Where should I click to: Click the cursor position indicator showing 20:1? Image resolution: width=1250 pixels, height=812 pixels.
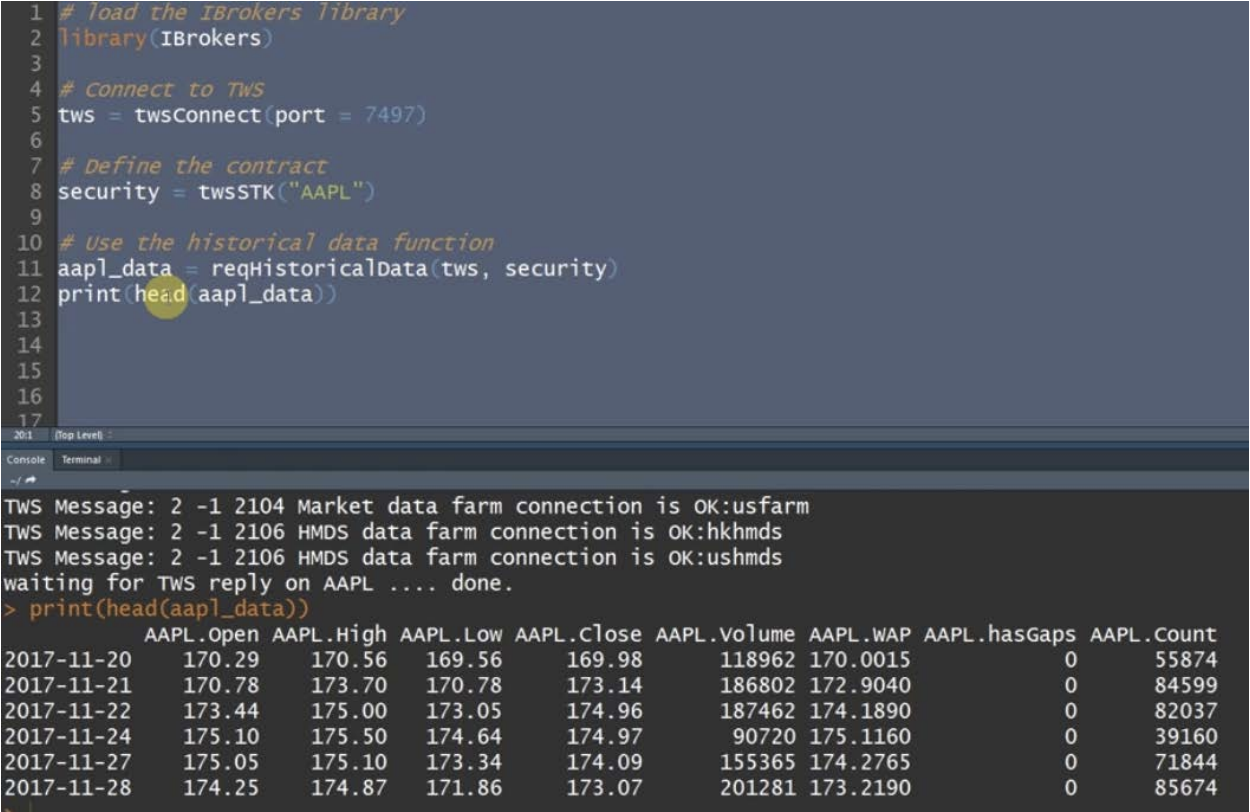pyautogui.click(x=22, y=437)
